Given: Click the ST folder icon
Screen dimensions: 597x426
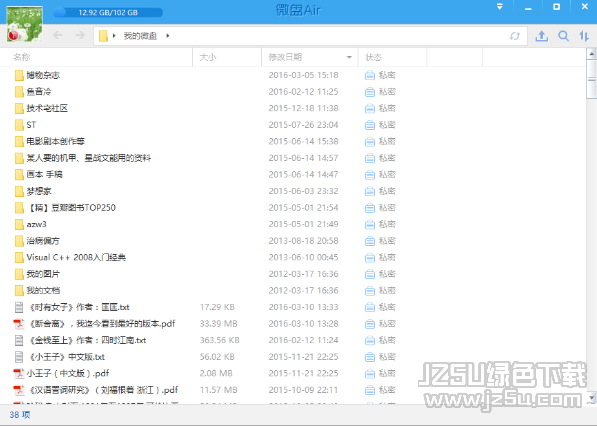Looking at the screenshot, I should (x=19, y=125).
